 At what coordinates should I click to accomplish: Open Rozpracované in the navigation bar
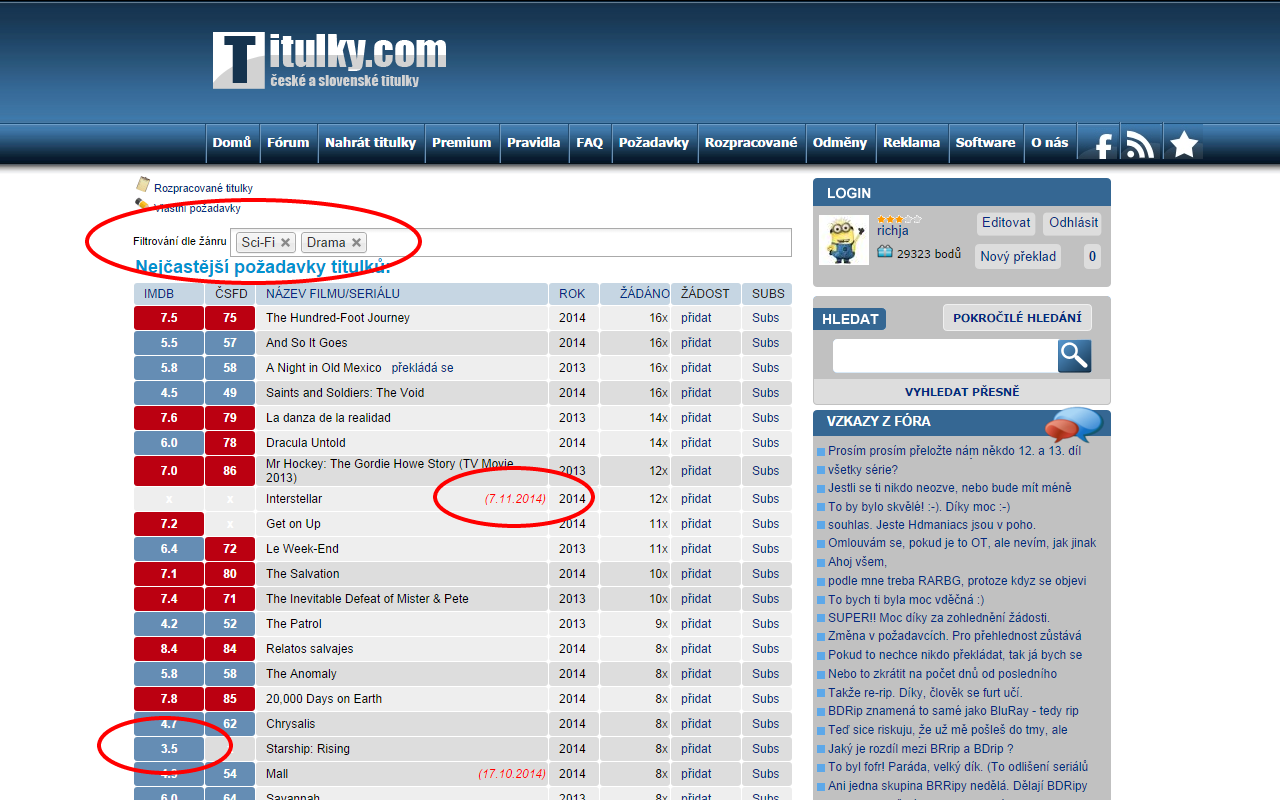pos(751,143)
